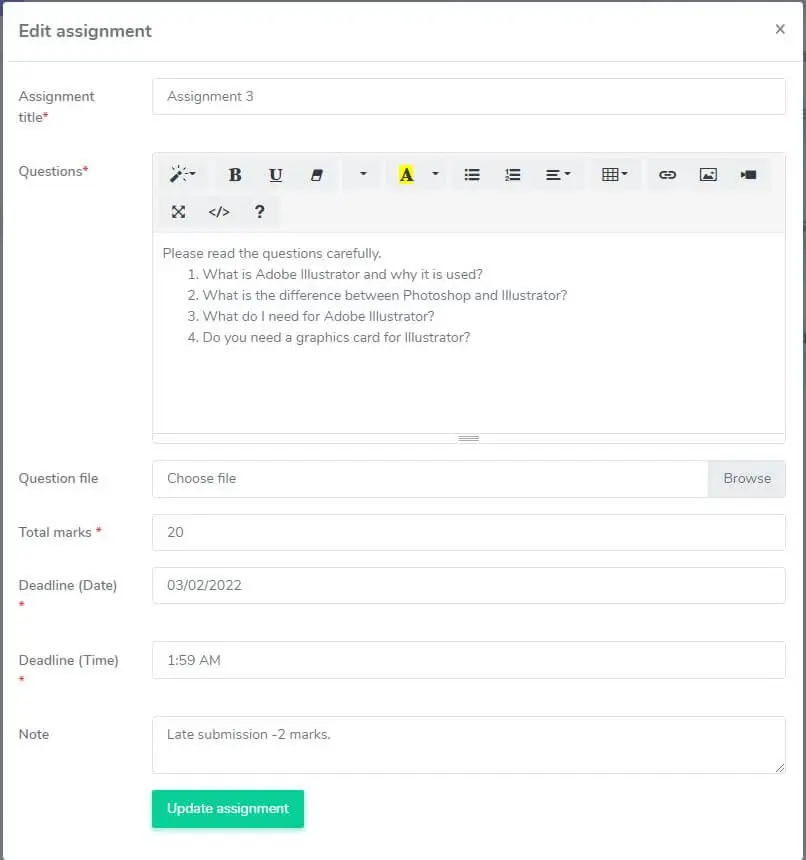This screenshot has height=860, width=806.
Task: Toggle underline formatting in the toolbar
Action: tap(276, 175)
